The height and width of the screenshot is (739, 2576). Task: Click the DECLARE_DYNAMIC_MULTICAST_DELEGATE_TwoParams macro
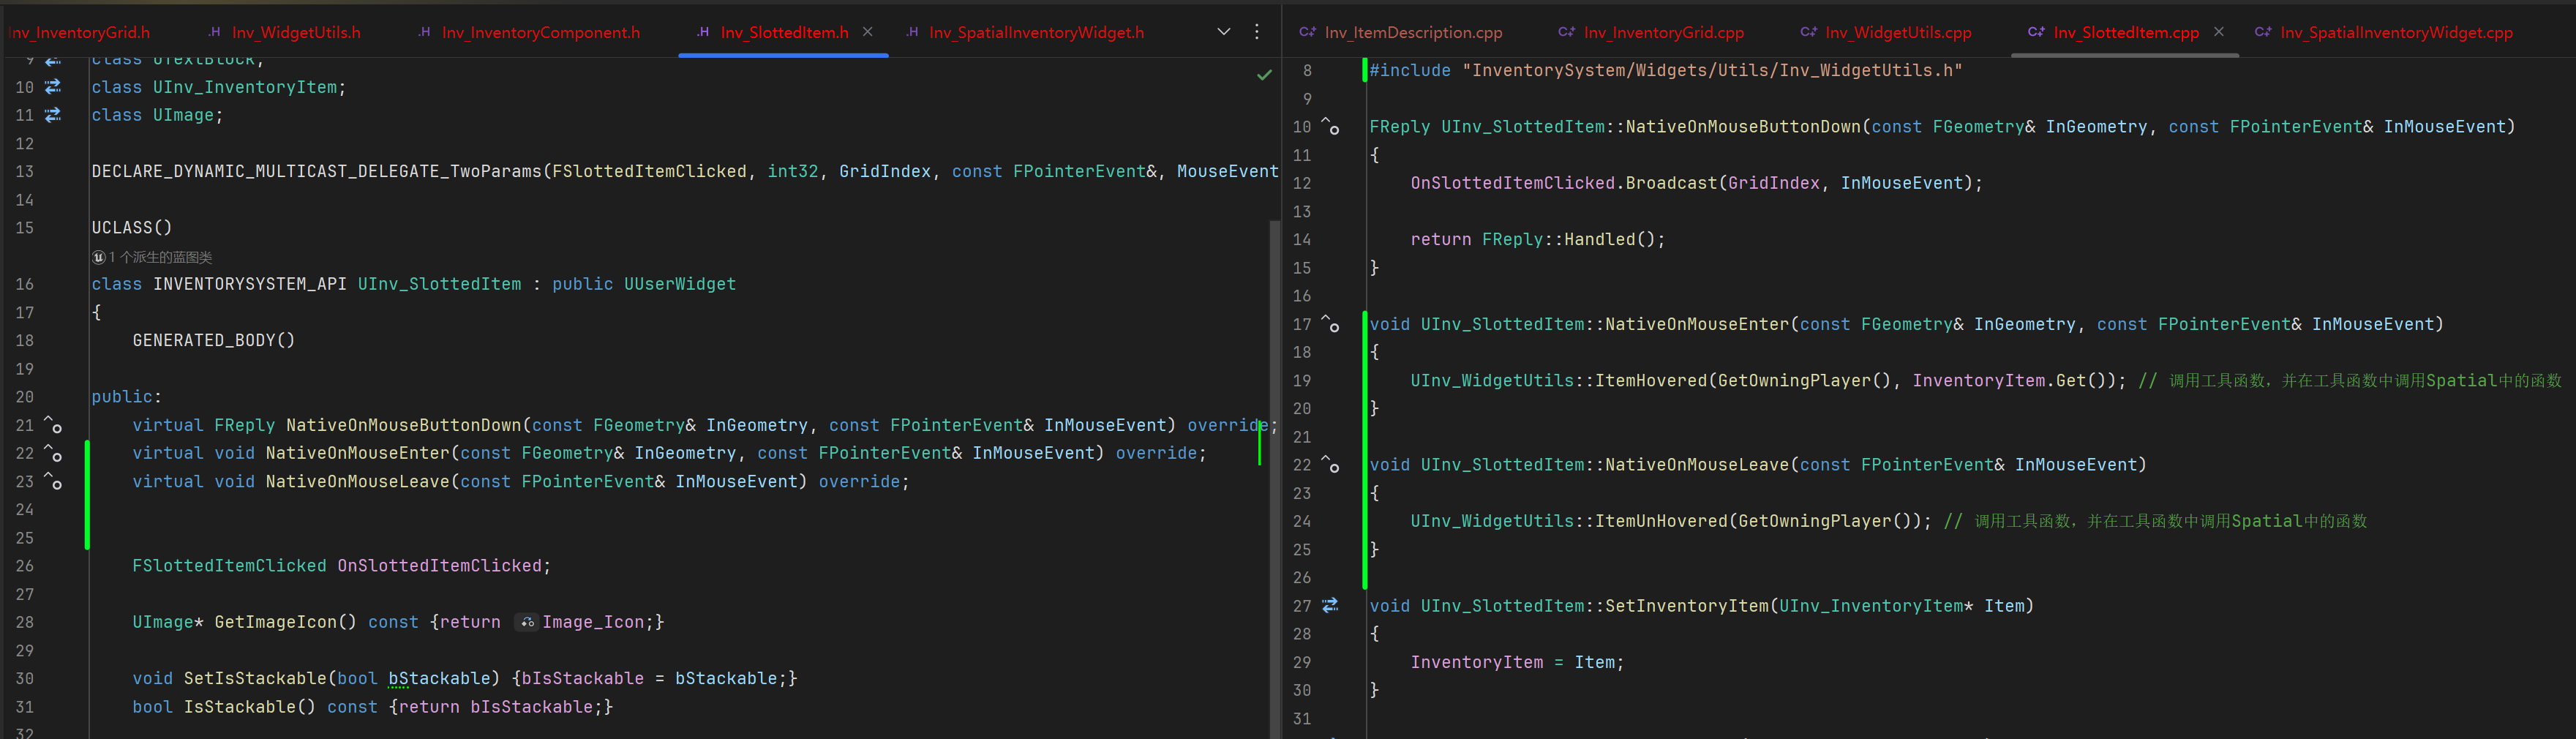tap(317, 171)
